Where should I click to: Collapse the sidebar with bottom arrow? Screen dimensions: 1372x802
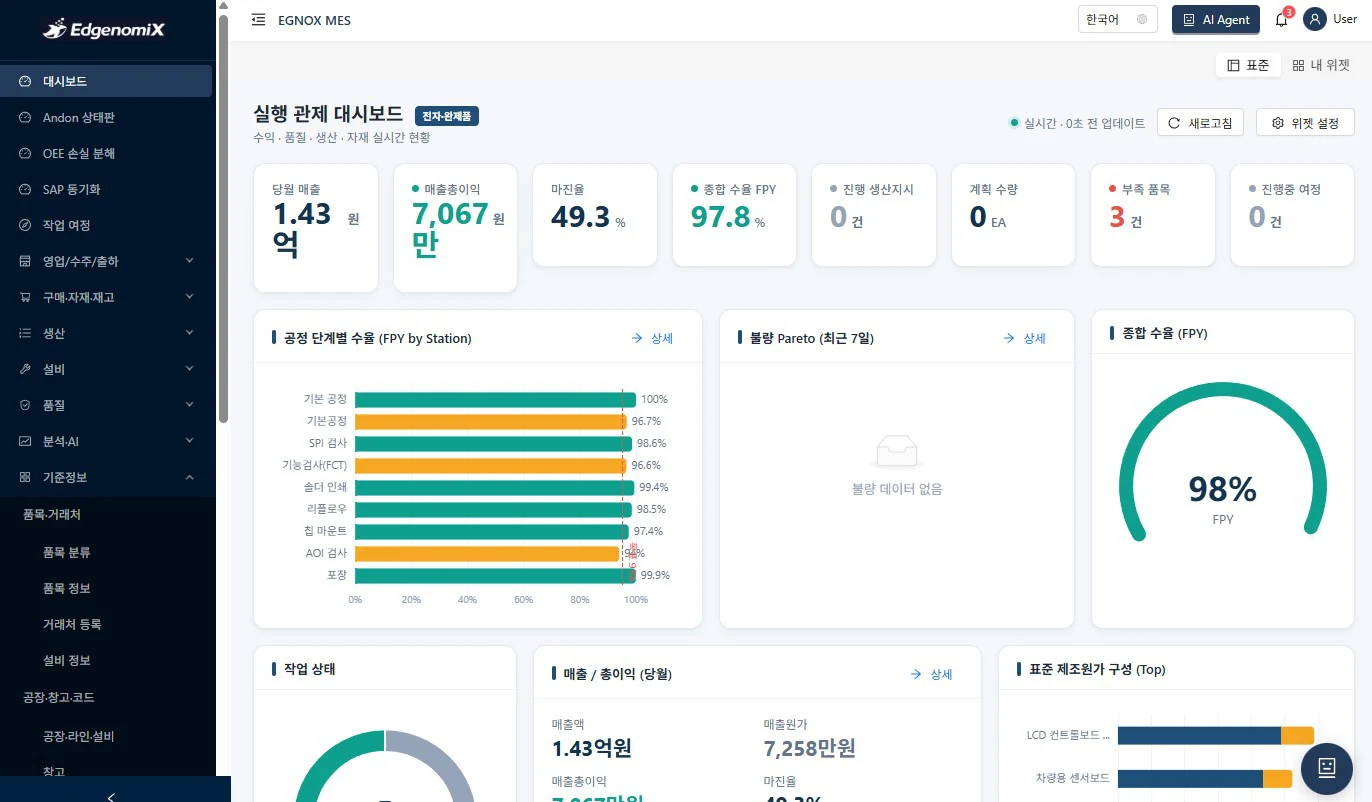pyautogui.click(x=111, y=797)
